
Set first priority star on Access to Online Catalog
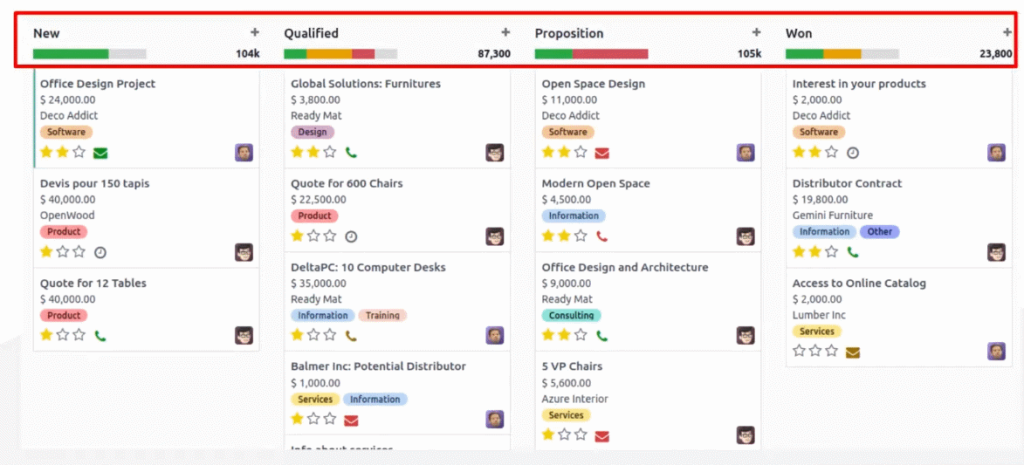799,351
